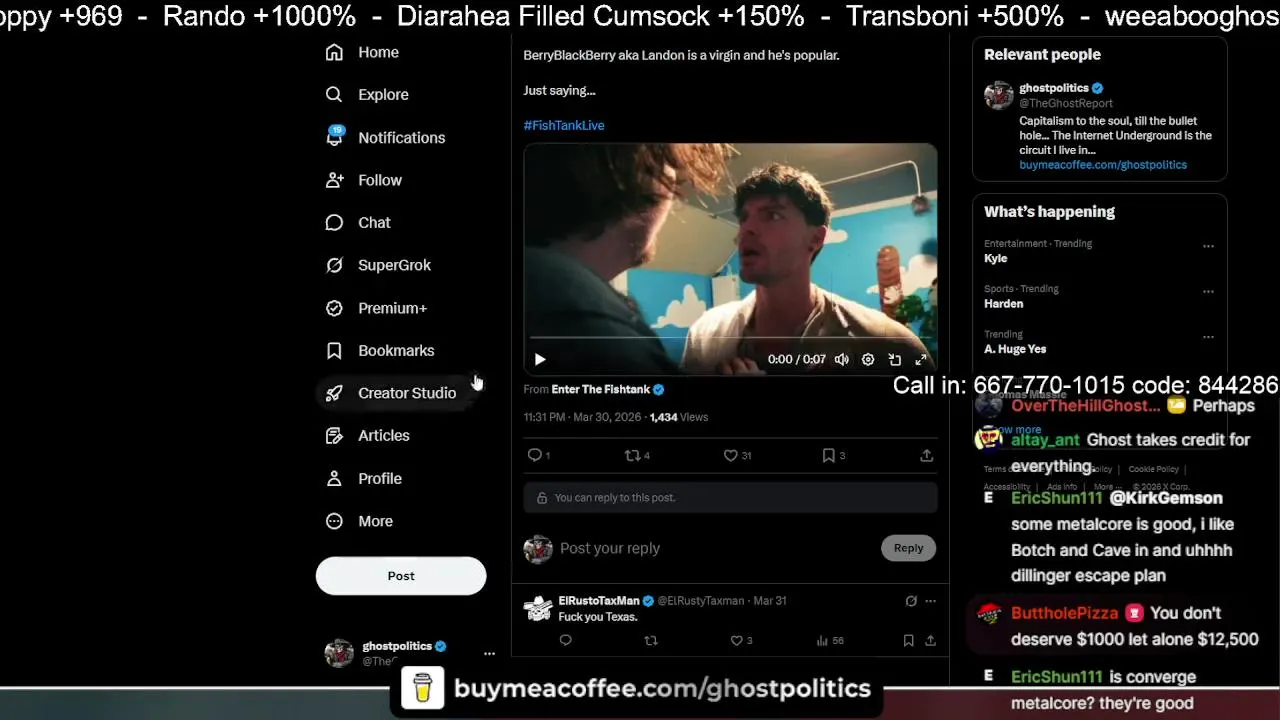Open the Chat section

click(x=358, y=223)
